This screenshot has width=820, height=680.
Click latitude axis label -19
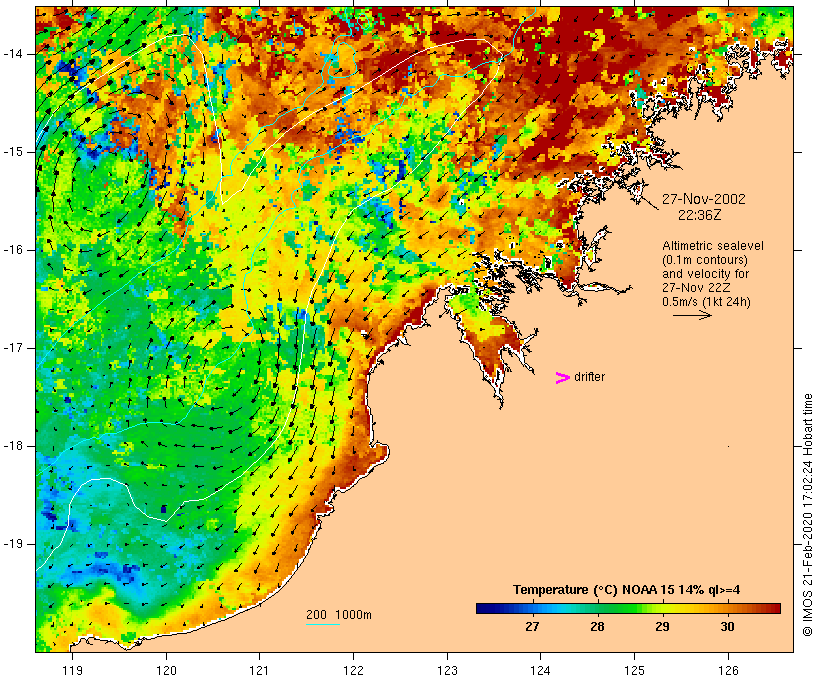[x=13, y=544]
